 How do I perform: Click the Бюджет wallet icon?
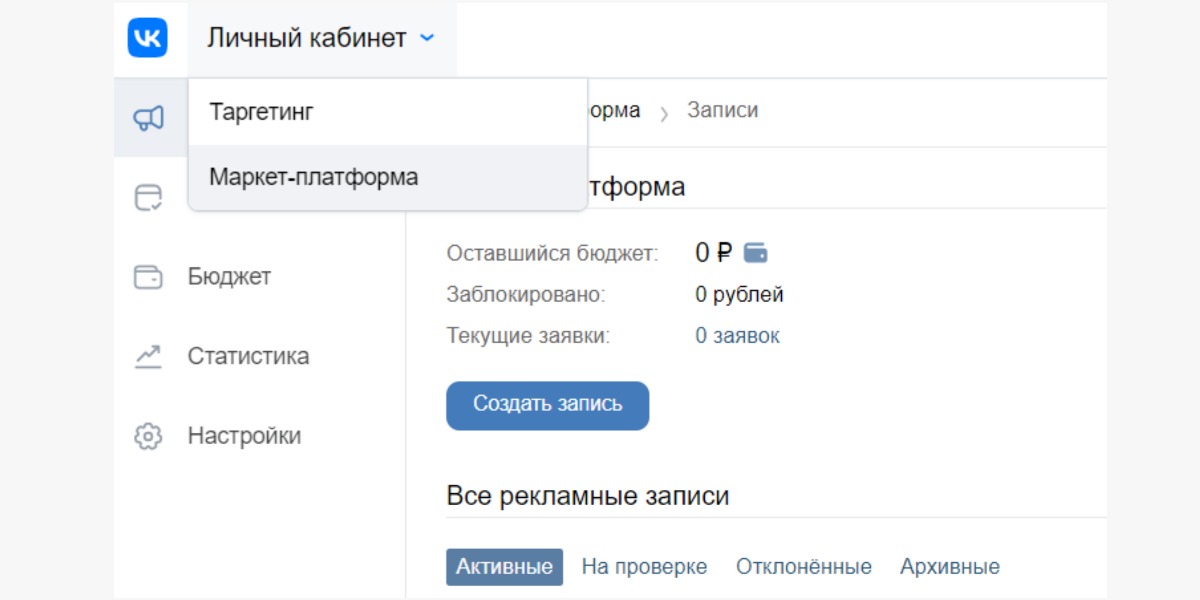click(148, 277)
